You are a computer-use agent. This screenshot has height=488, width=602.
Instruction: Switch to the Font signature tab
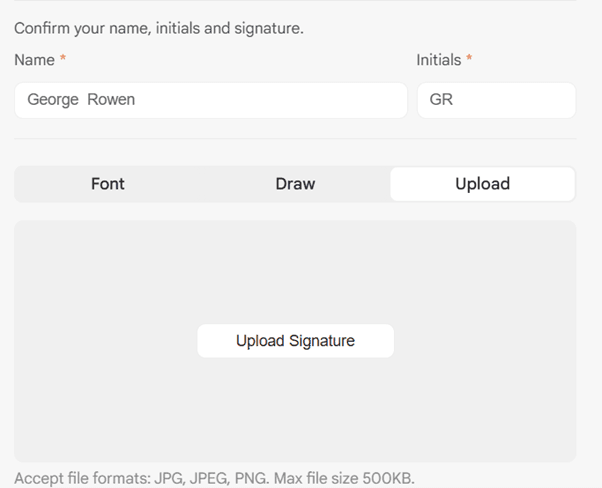108,184
